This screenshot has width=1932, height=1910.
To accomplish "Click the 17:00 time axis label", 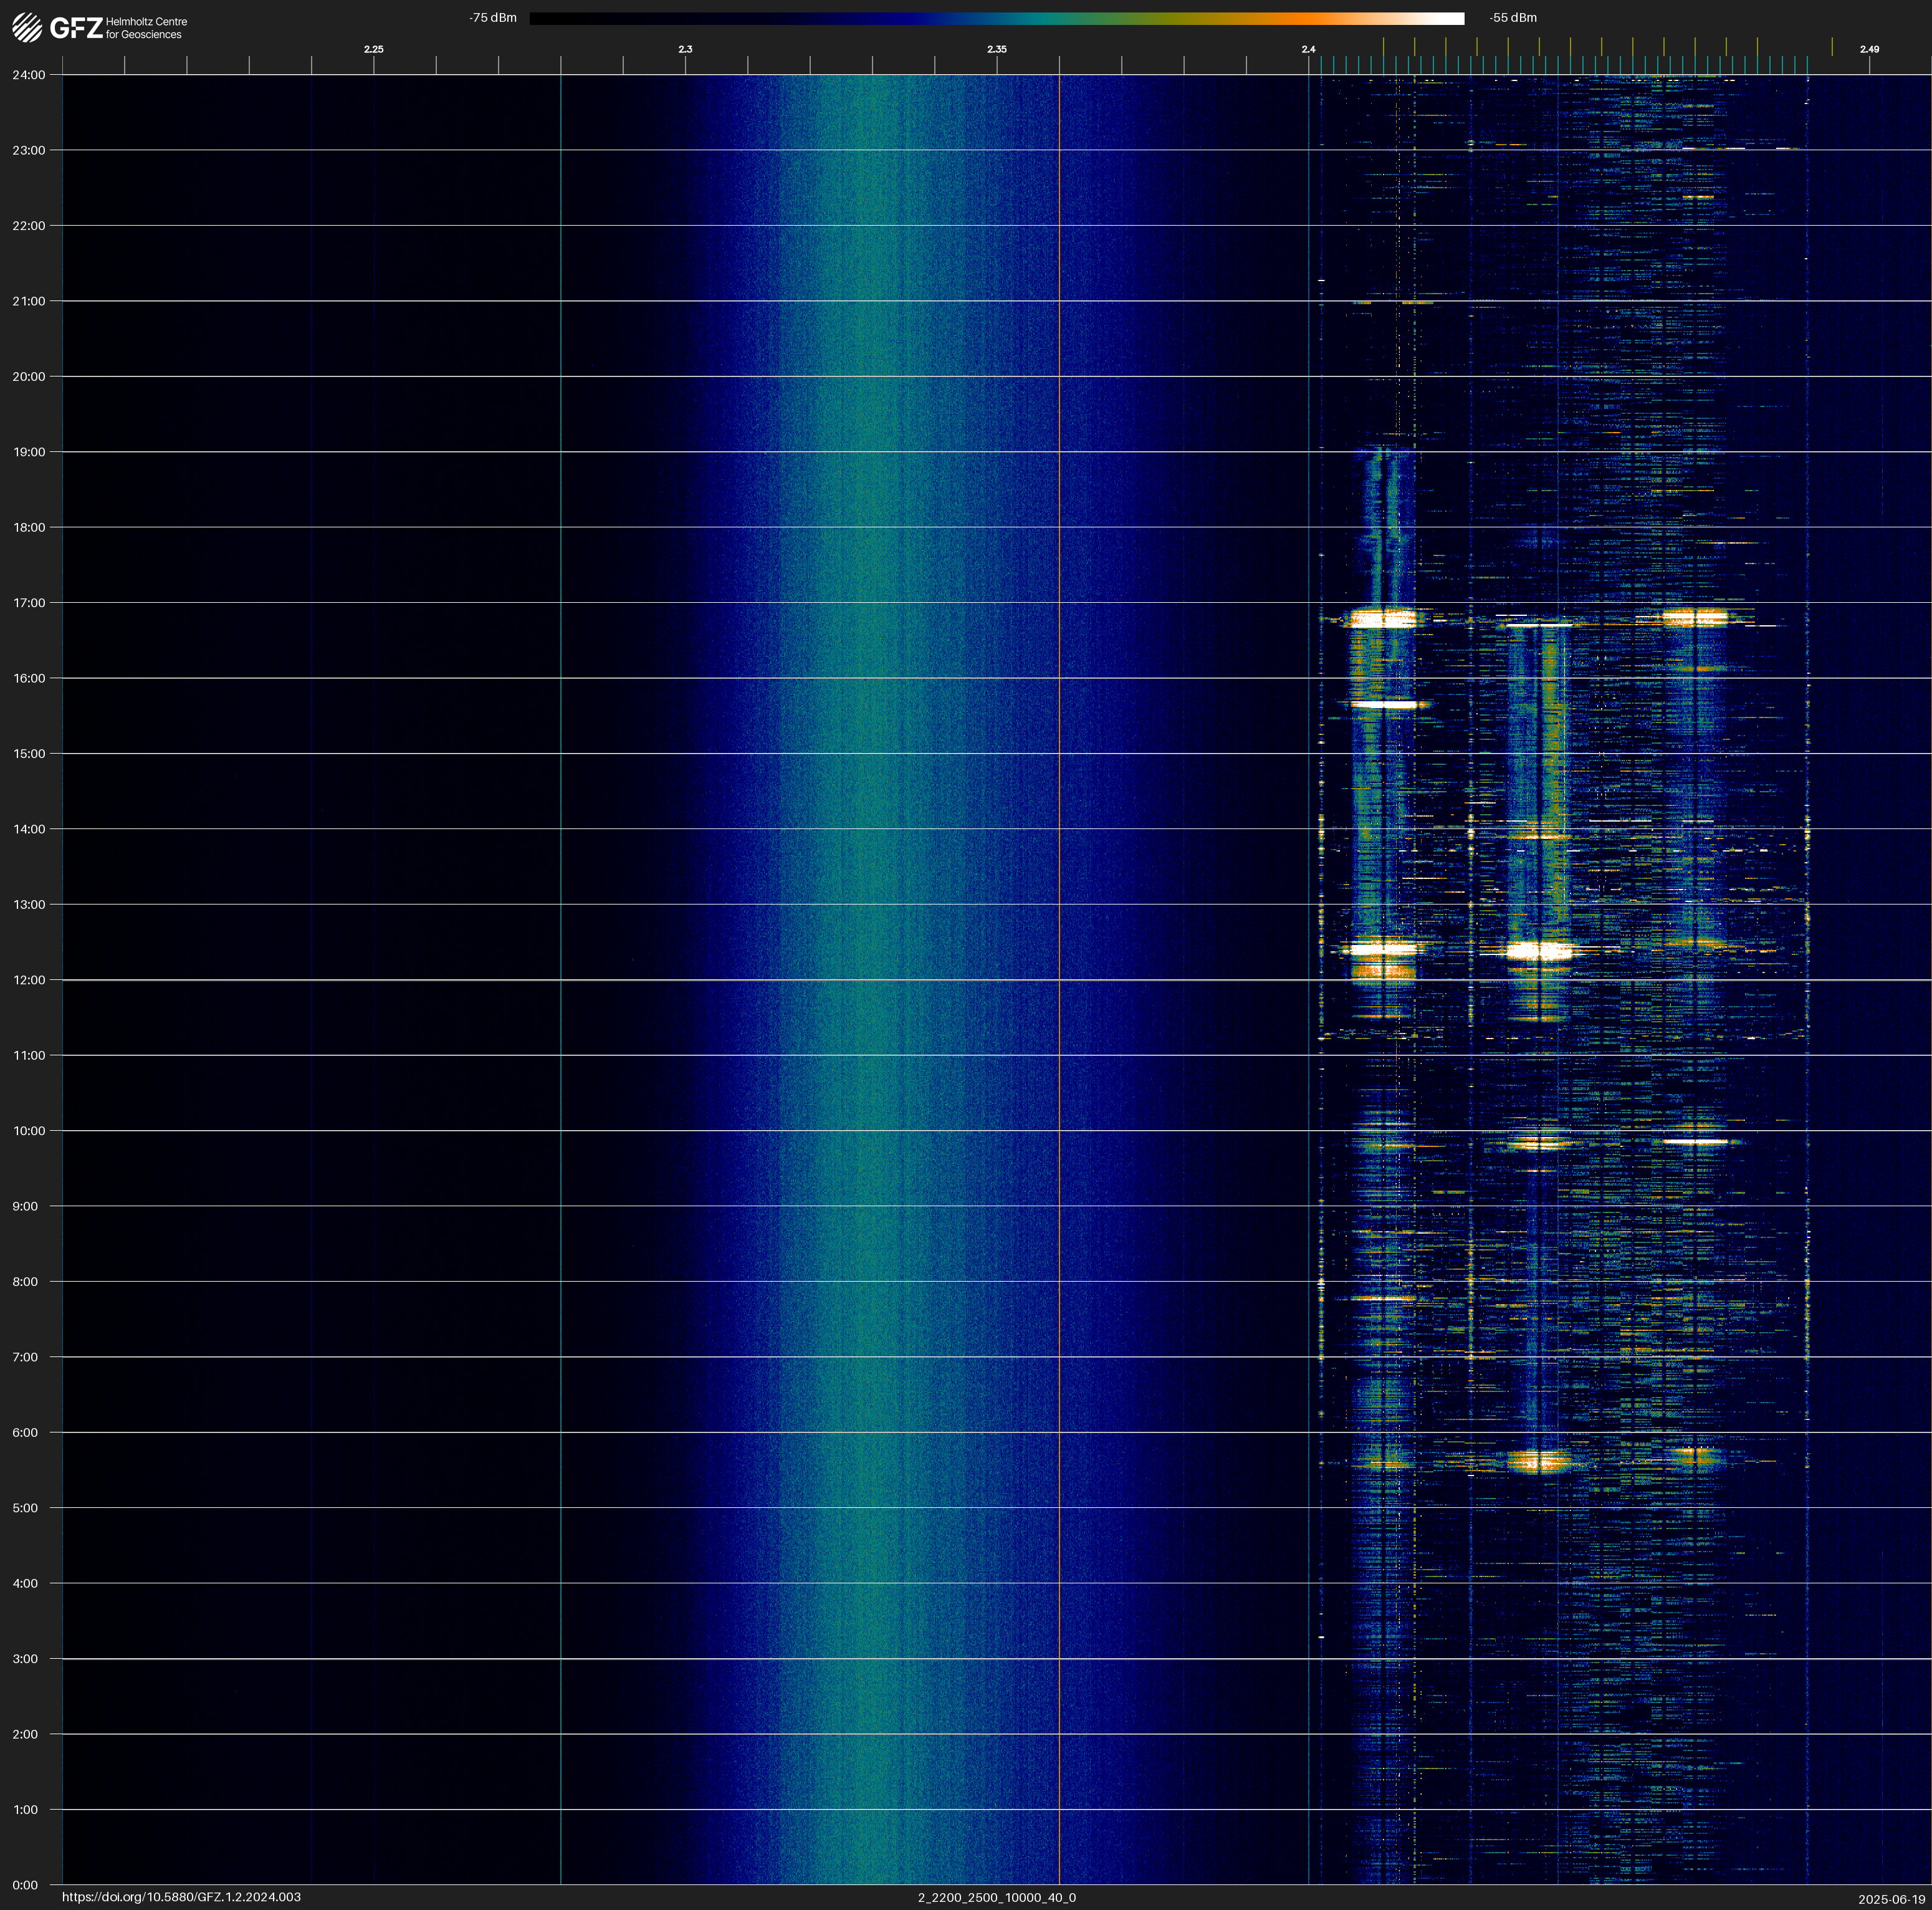I will coord(29,603).
